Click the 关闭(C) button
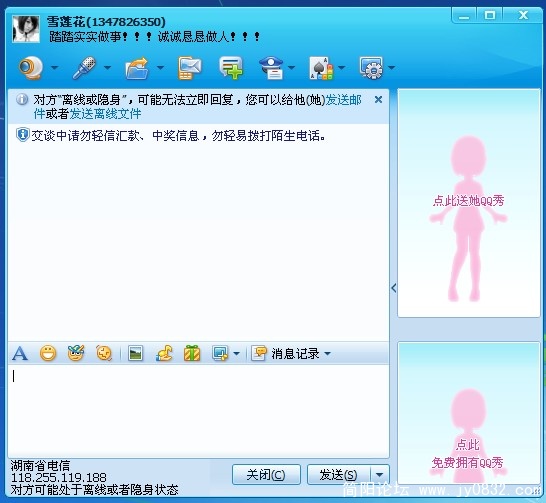Screen dimensions: 546x503 266,474
